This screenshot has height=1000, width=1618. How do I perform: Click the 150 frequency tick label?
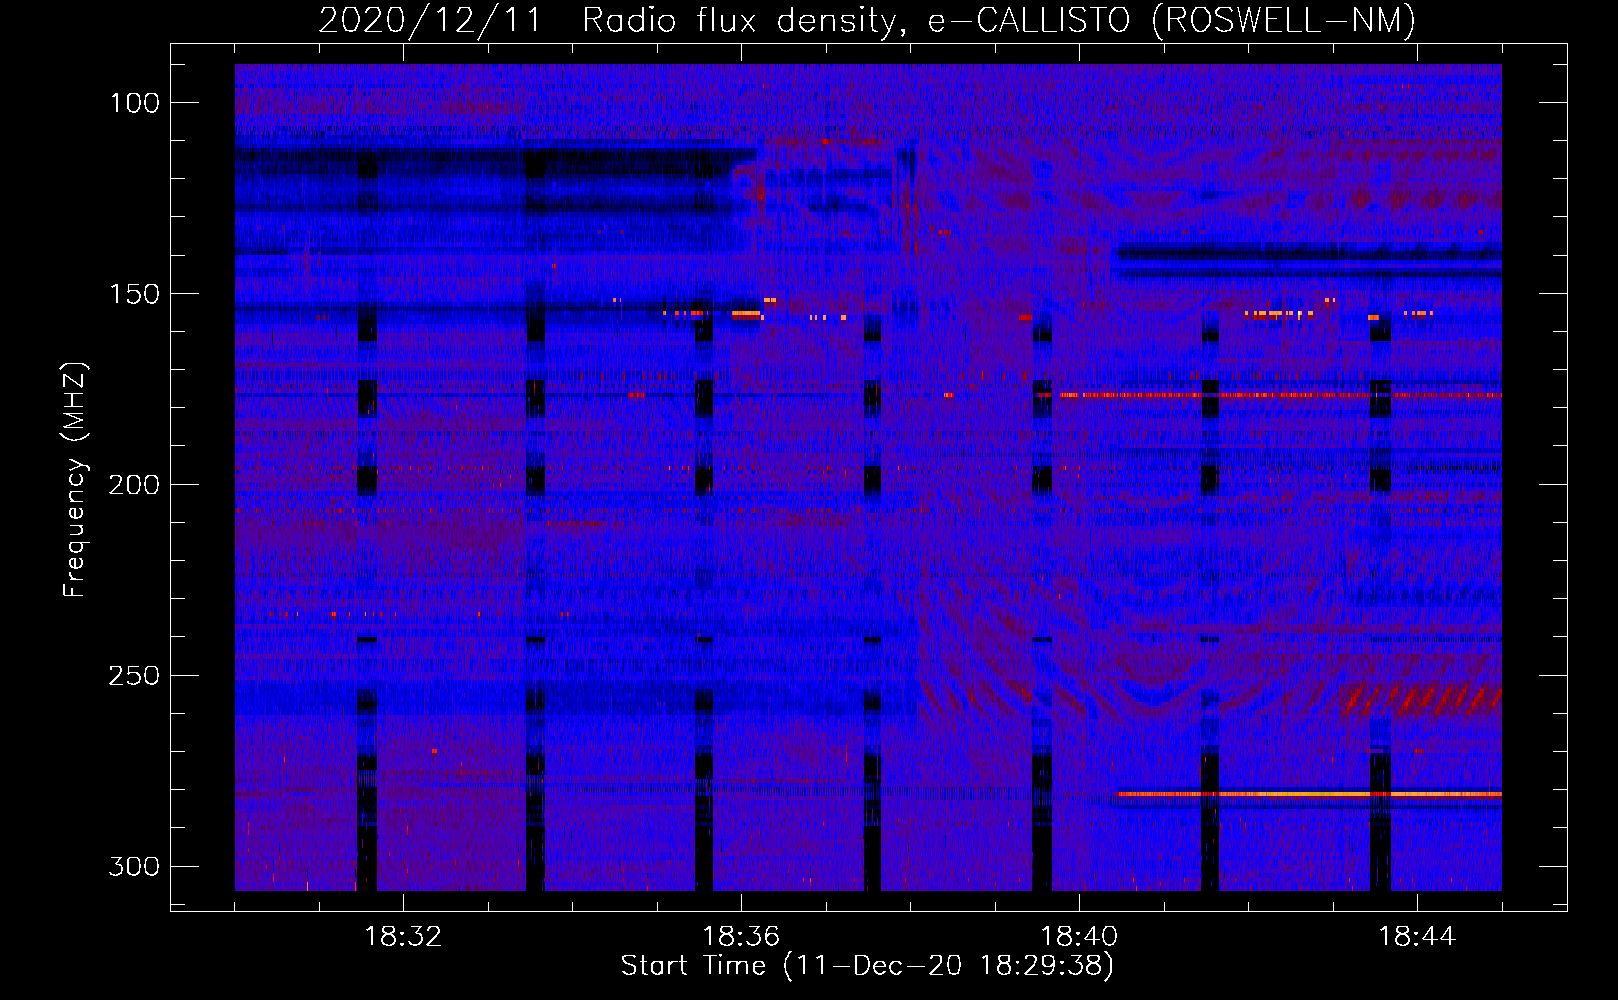coord(134,294)
